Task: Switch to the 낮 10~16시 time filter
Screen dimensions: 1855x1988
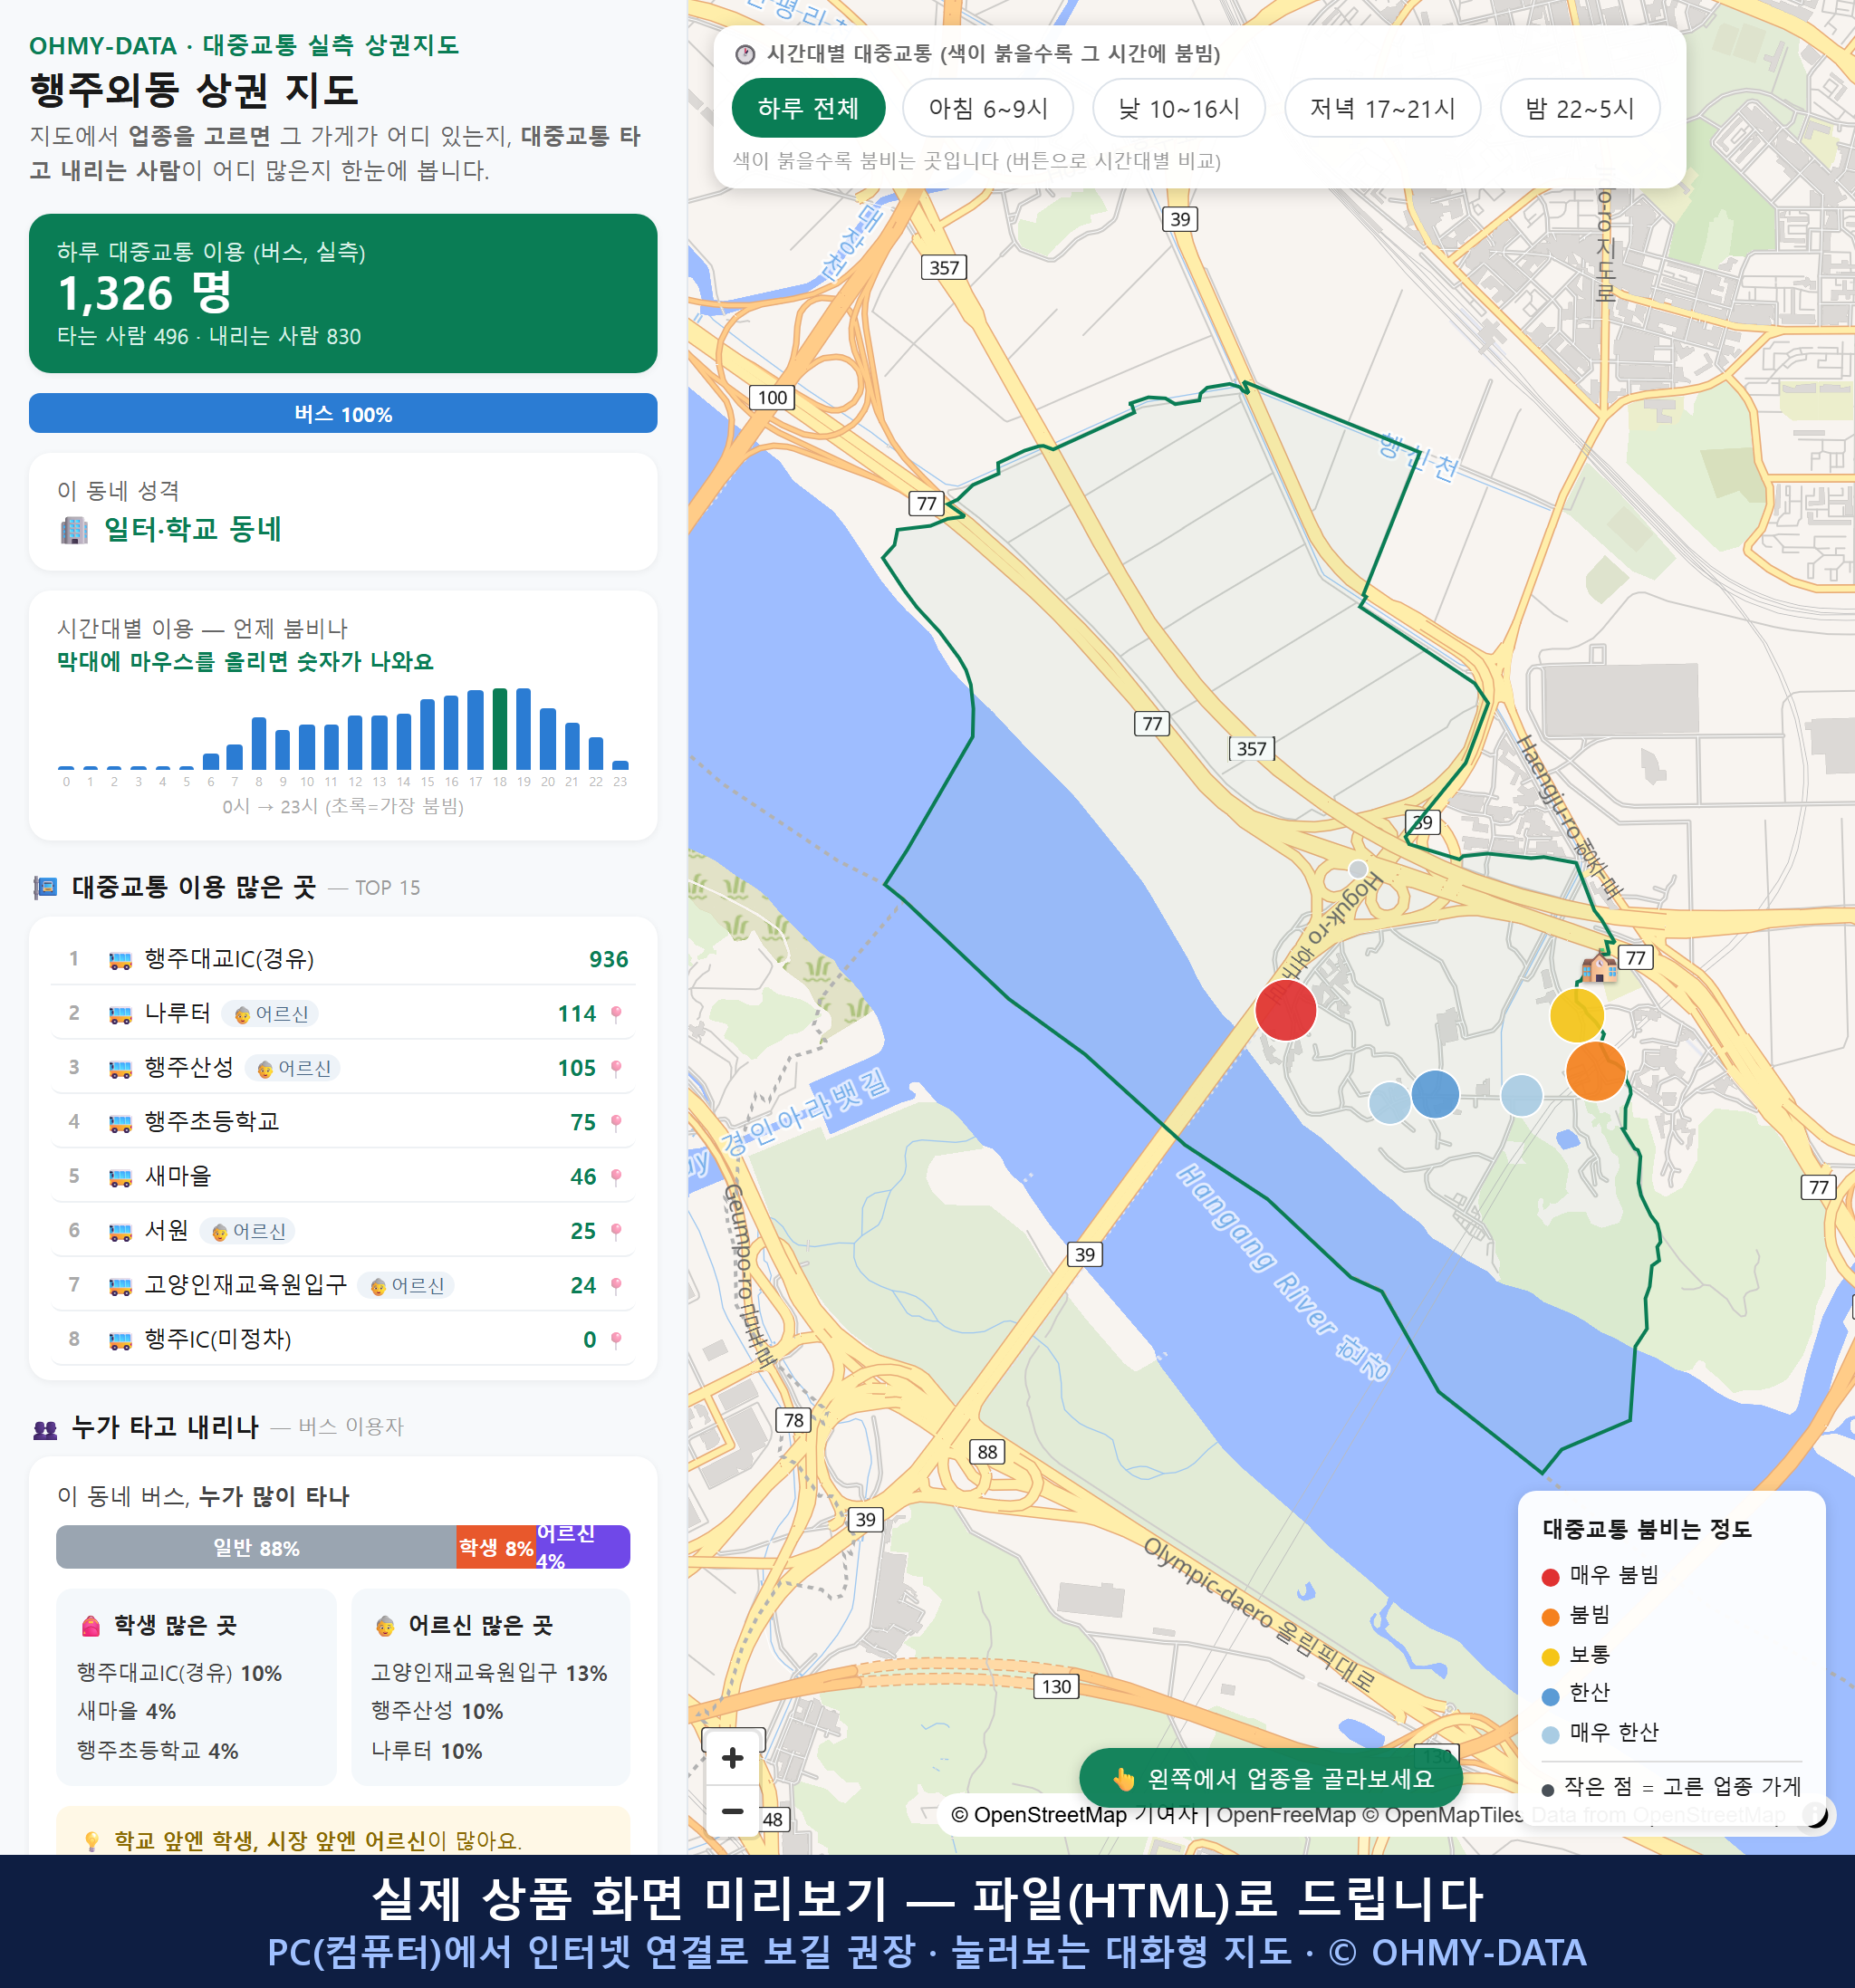Action: click(x=1178, y=108)
